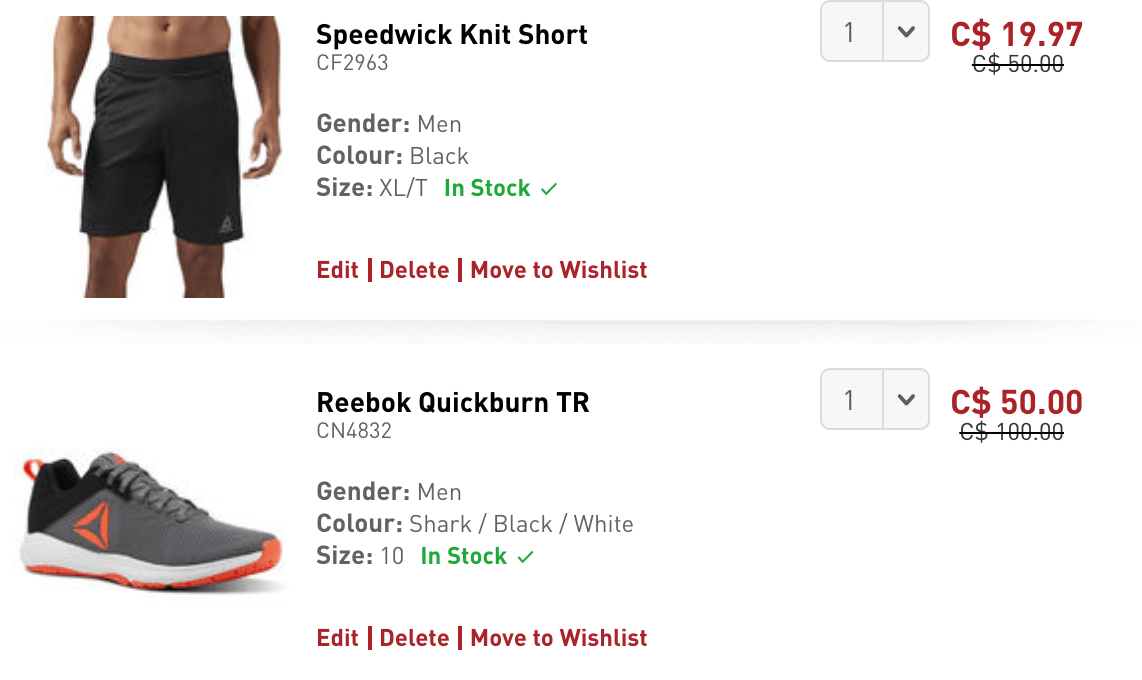Edit the Reebok Quickburn TR item
This screenshot has width=1142, height=680.
coord(337,639)
